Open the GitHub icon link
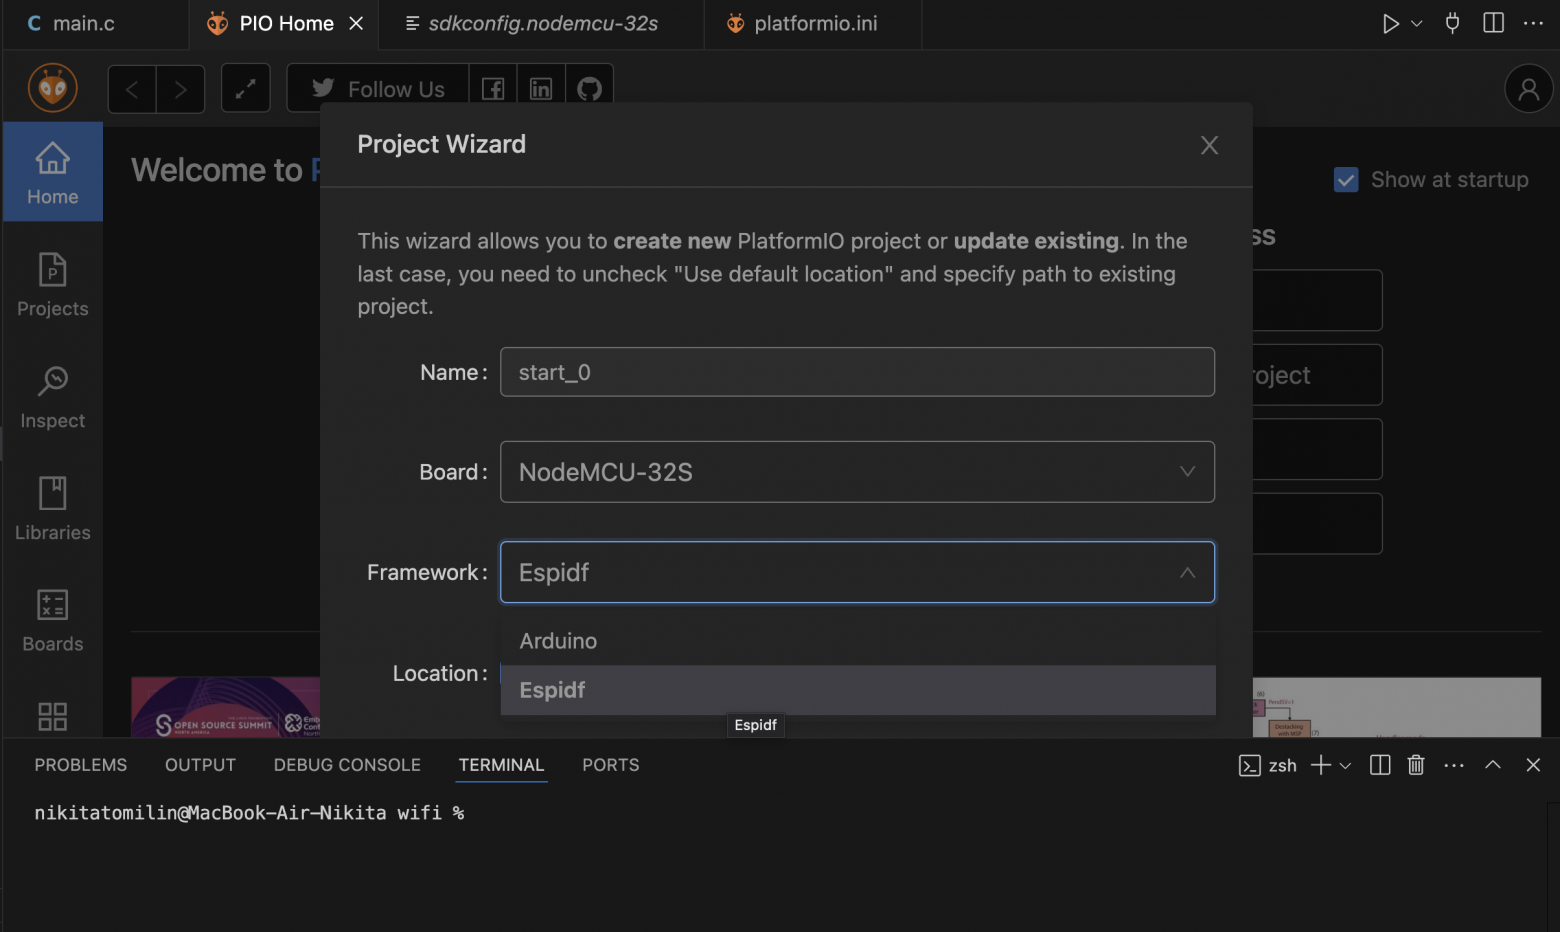 click(x=589, y=89)
